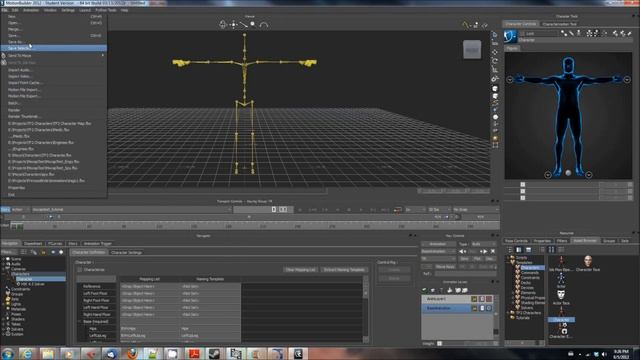The width and height of the screenshot is (640, 360).
Task: Adjust the layer Weight slider
Action: pos(439,344)
